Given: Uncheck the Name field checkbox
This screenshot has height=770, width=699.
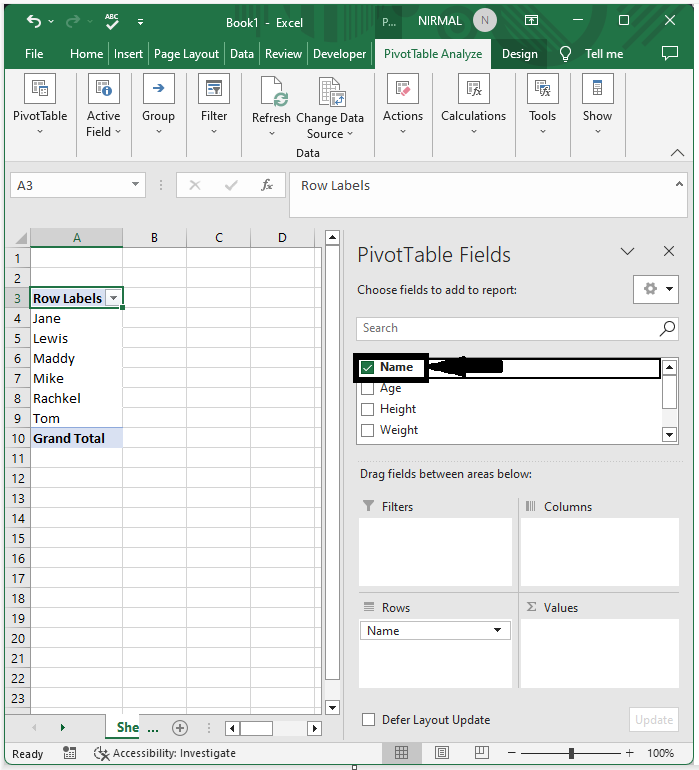Looking at the screenshot, I should pyautogui.click(x=367, y=367).
